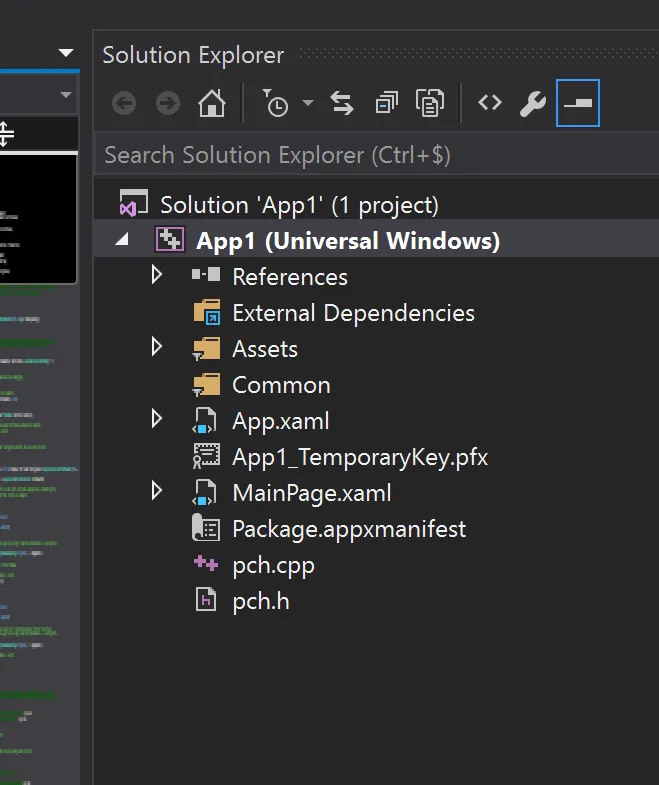Screen dimensions: 659x785
Task: Select the MainPage.xaml file
Action: (x=312, y=493)
